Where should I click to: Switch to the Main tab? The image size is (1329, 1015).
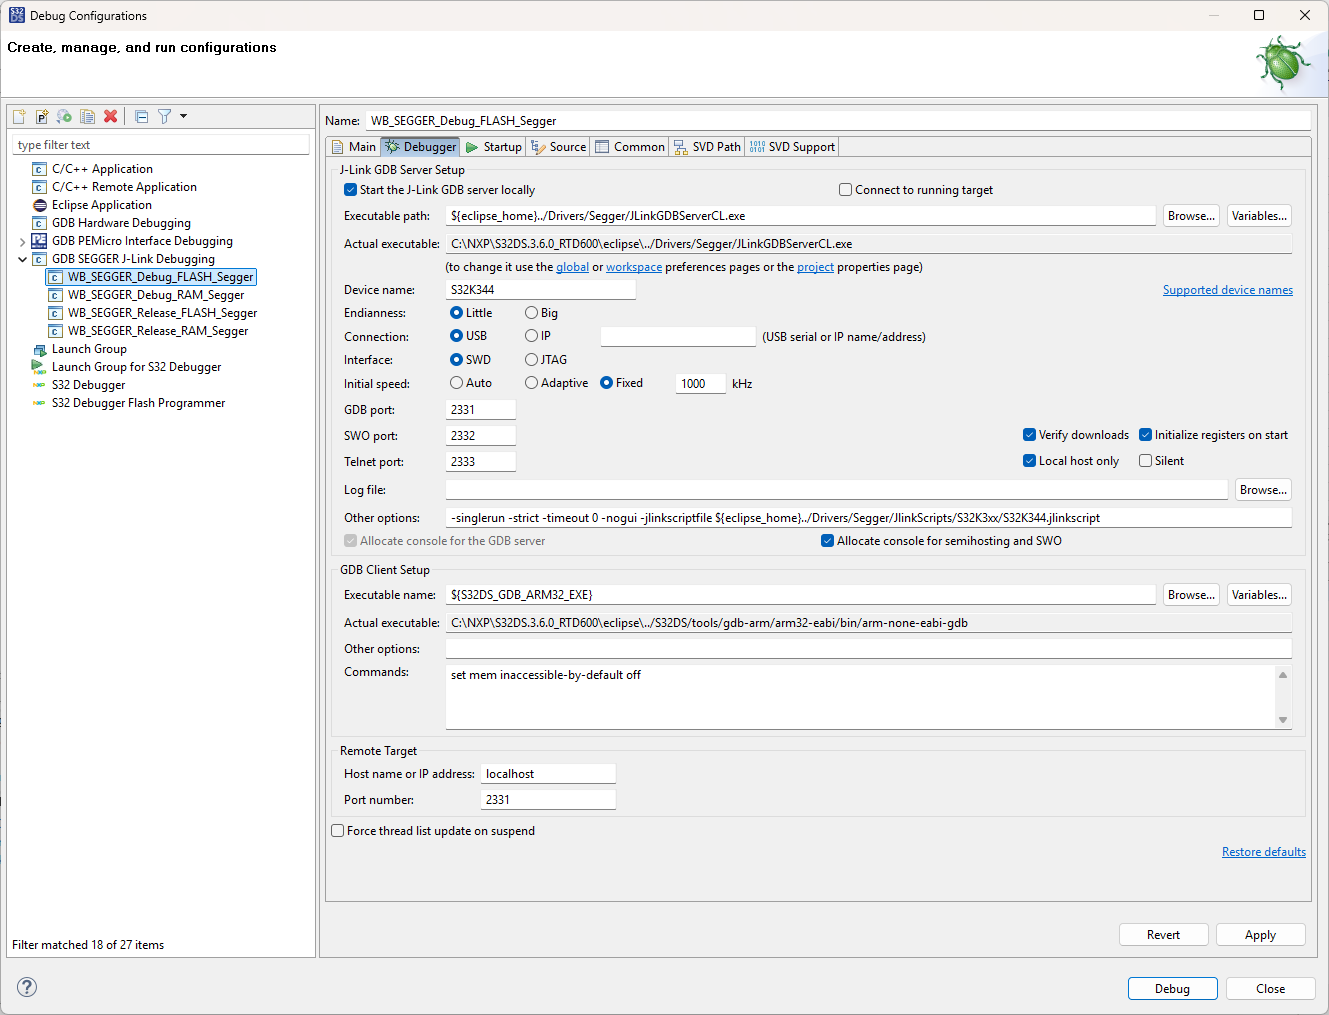(354, 147)
